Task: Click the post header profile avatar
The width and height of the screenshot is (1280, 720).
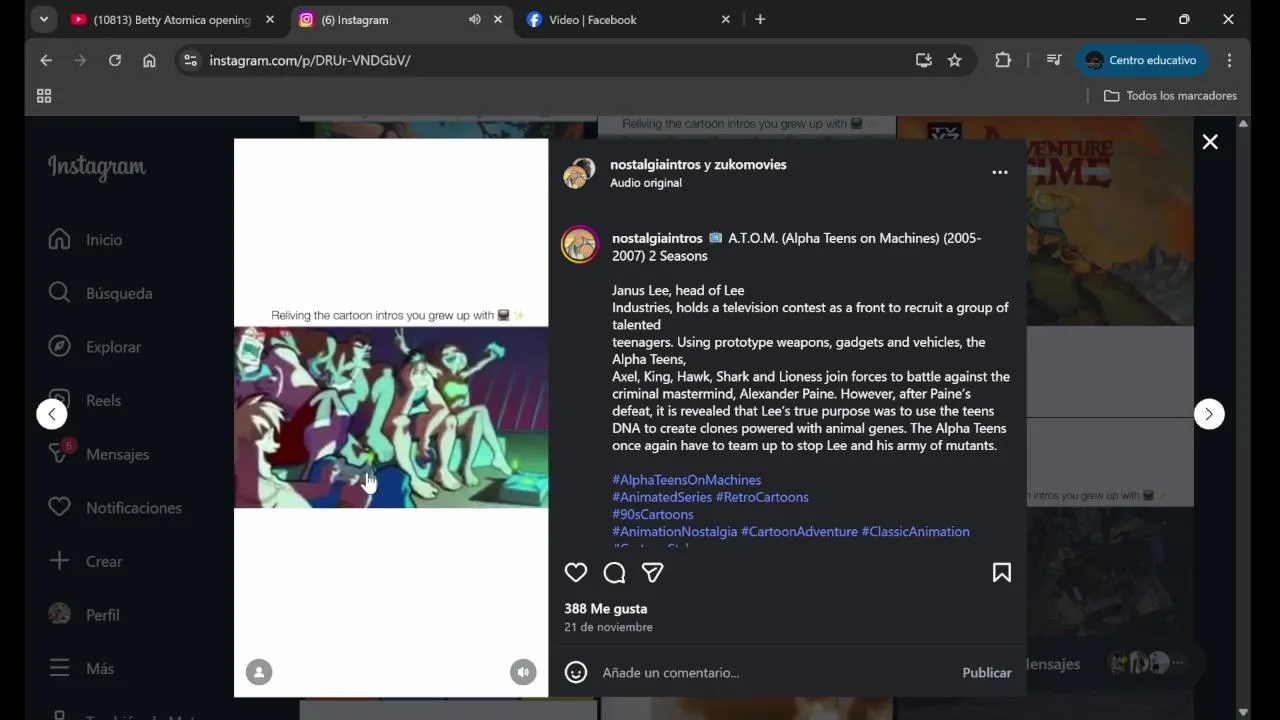Action: (x=579, y=173)
